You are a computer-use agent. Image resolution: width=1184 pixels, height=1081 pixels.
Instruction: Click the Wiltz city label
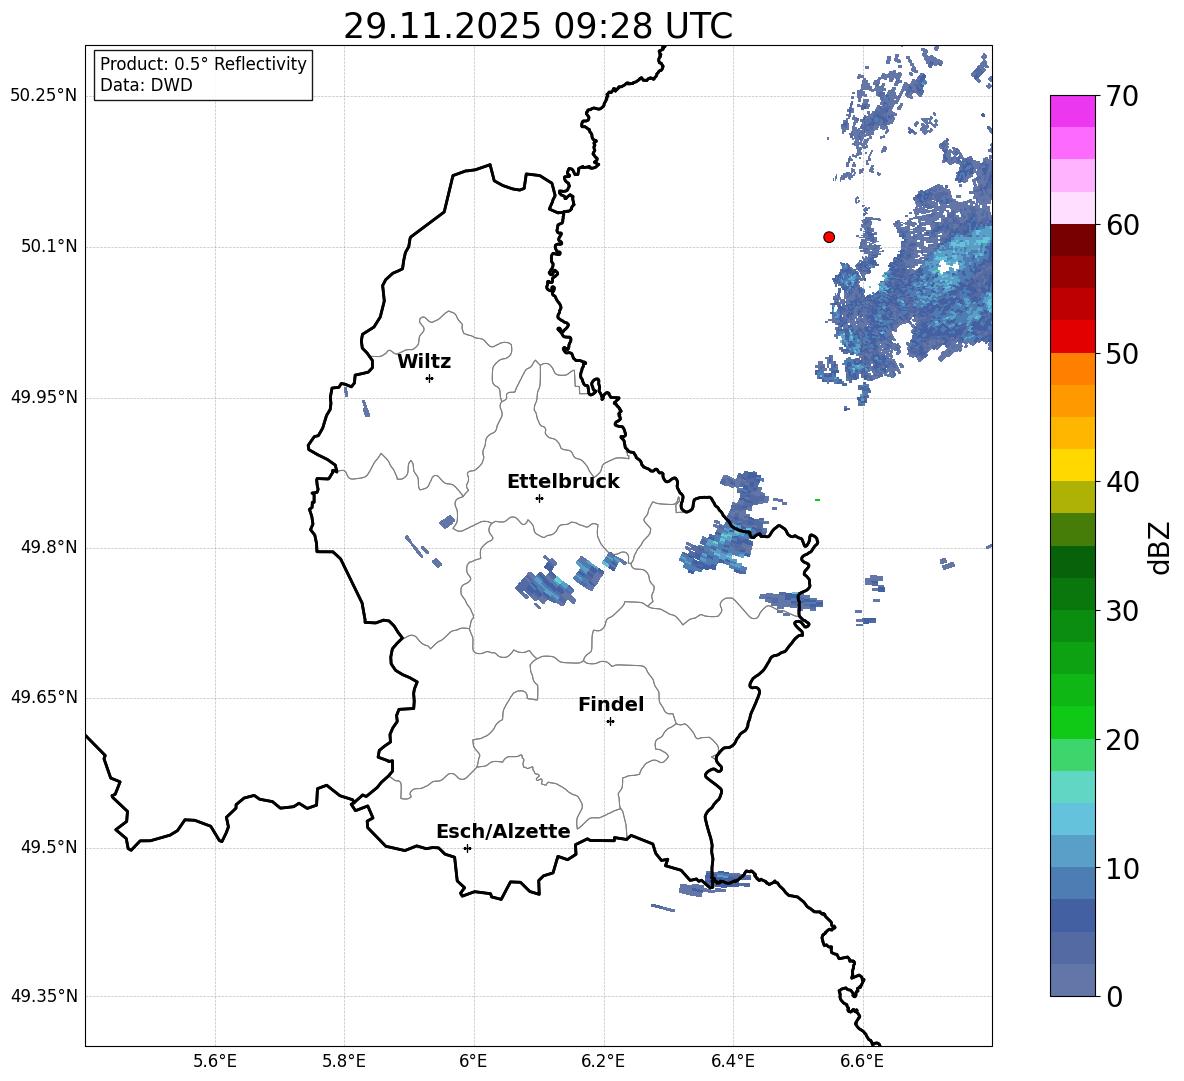(x=424, y=362)
